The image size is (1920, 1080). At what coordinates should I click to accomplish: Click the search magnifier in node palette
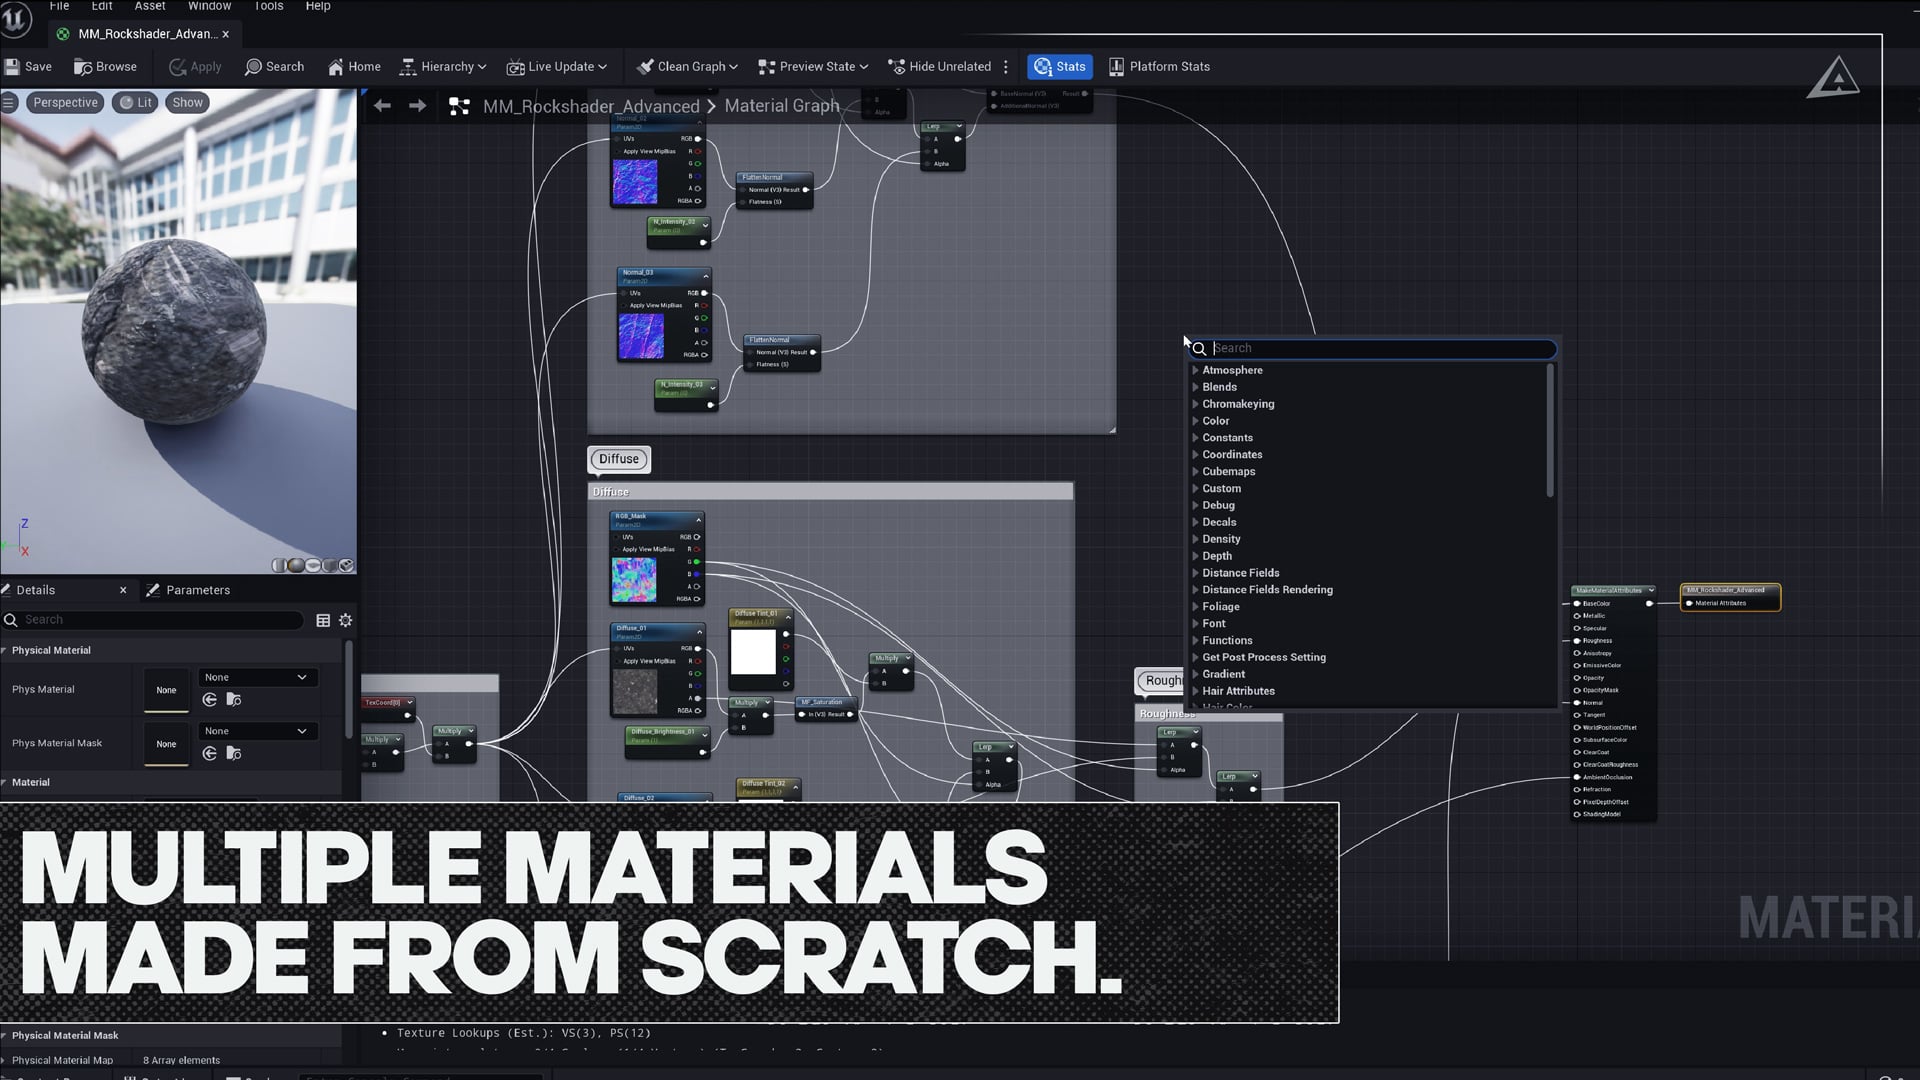point(1199,349)
